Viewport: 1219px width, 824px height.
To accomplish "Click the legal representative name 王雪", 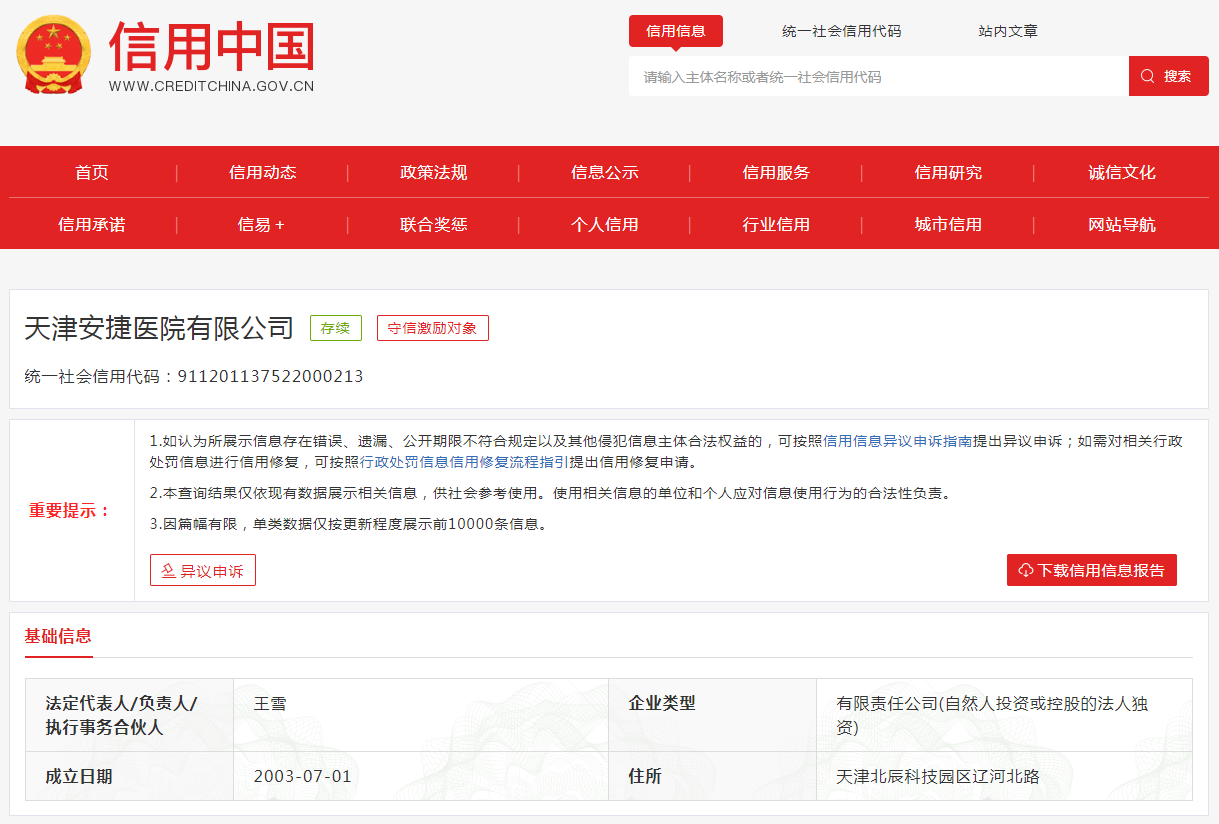I will coord(270,704).
